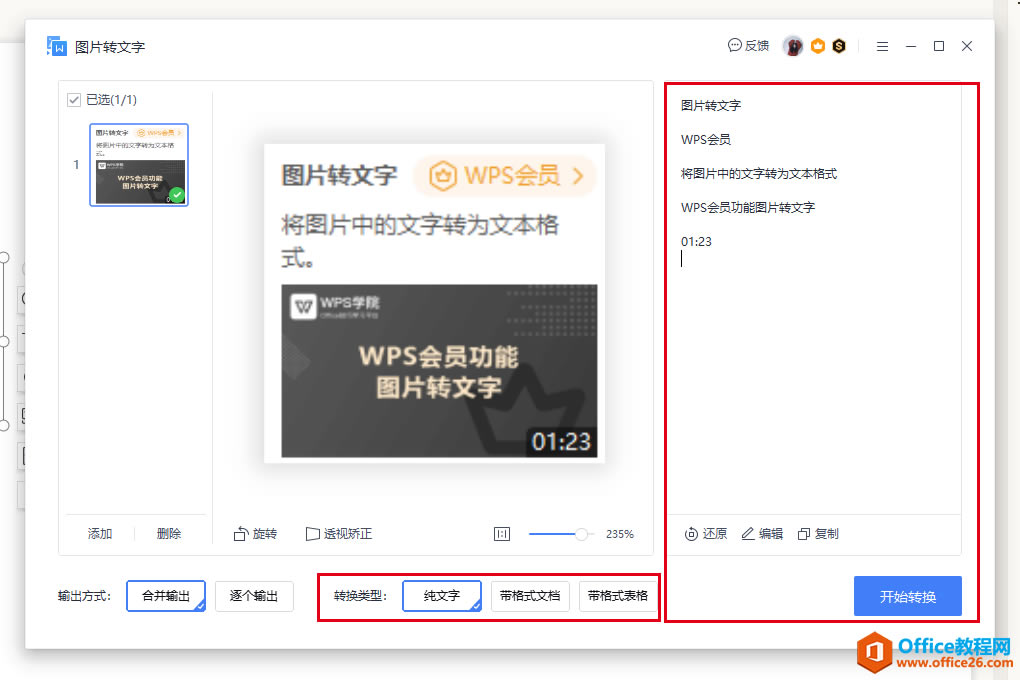Image resolution: width=1020 pixels, height=680 pixels.
Task: Choose 带格式表格 conversion type
Action: pos(617,596)
